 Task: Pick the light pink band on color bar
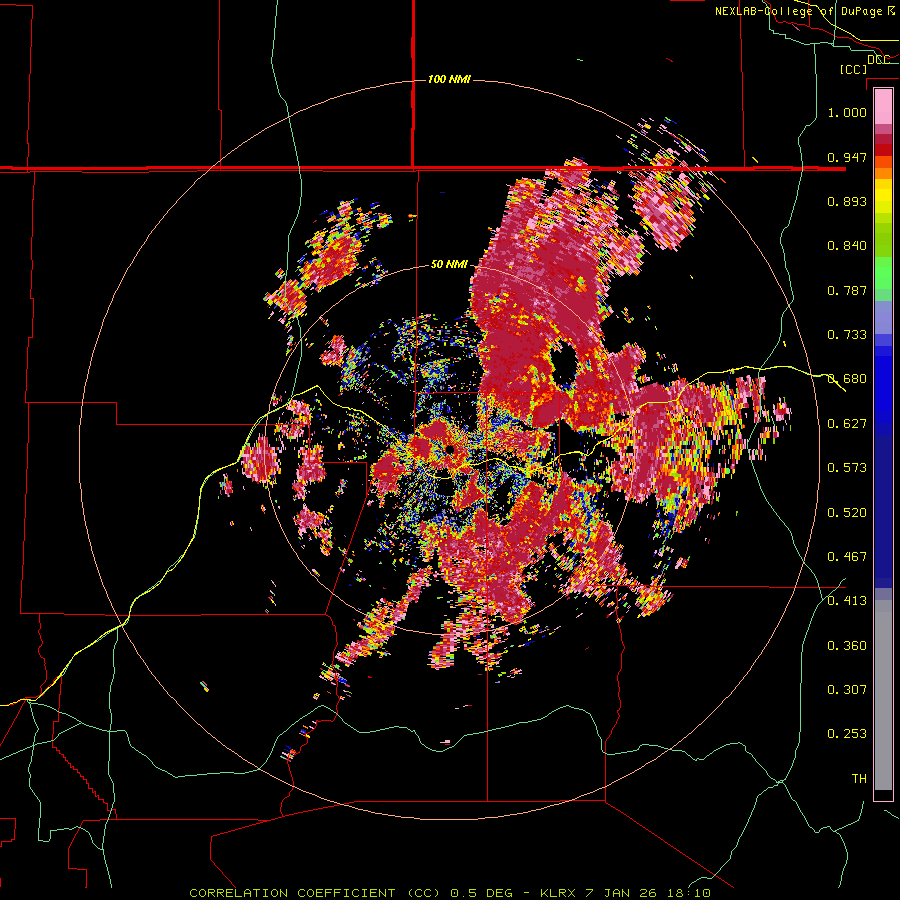tap(883, 106)
